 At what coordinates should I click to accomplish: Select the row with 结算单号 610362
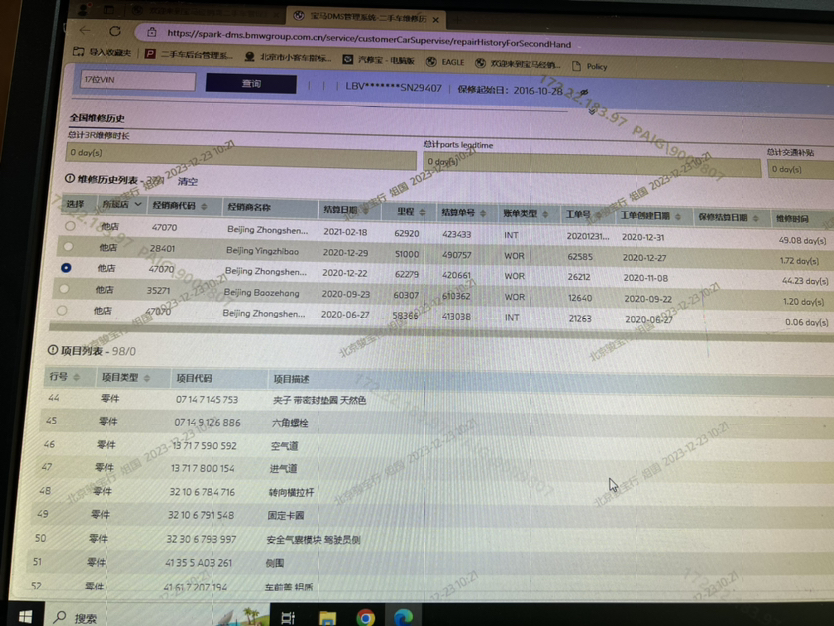[x=64, y=289]
